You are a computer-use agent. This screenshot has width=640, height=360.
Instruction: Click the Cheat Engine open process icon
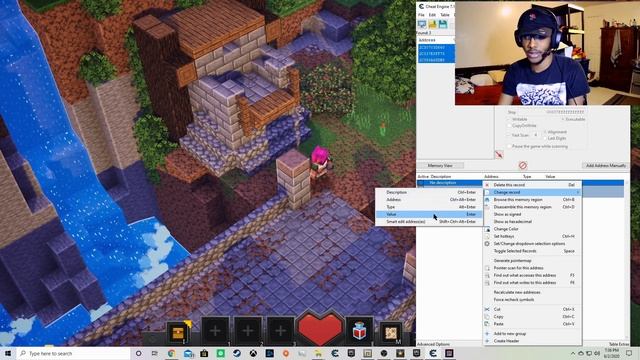(x=422, y=24)
